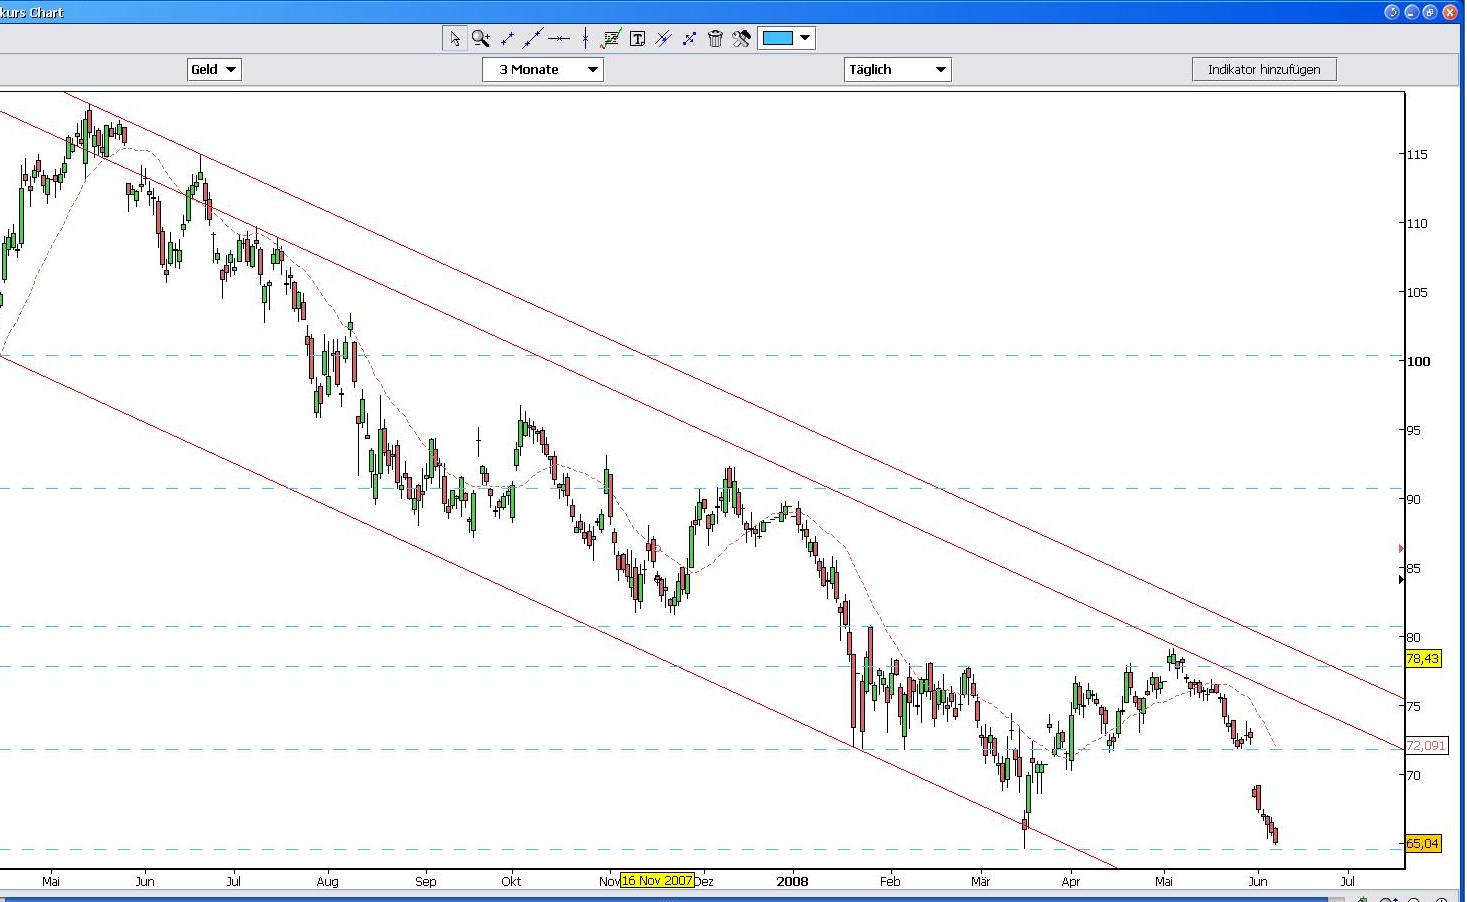
Task: Click the Mär label on the time axis
Action: pyautogui.click(x=980, y=882)
